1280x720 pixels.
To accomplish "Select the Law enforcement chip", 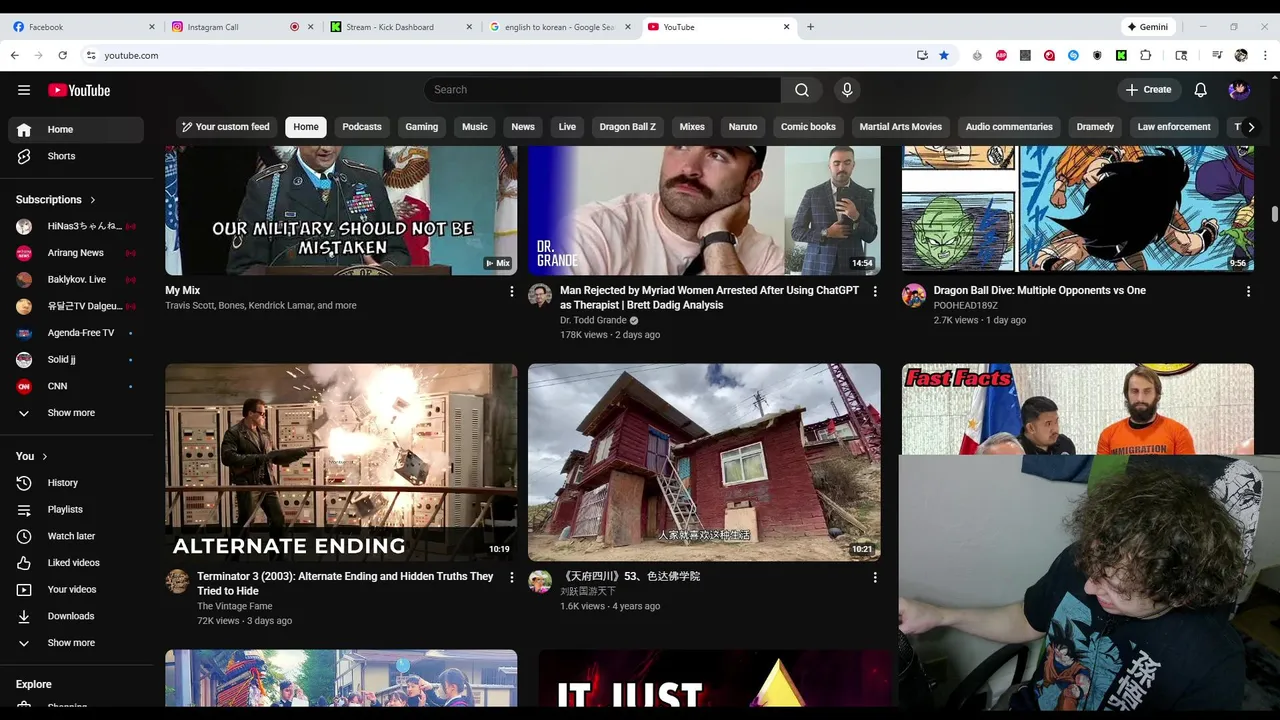I will tap(1174, 127).
